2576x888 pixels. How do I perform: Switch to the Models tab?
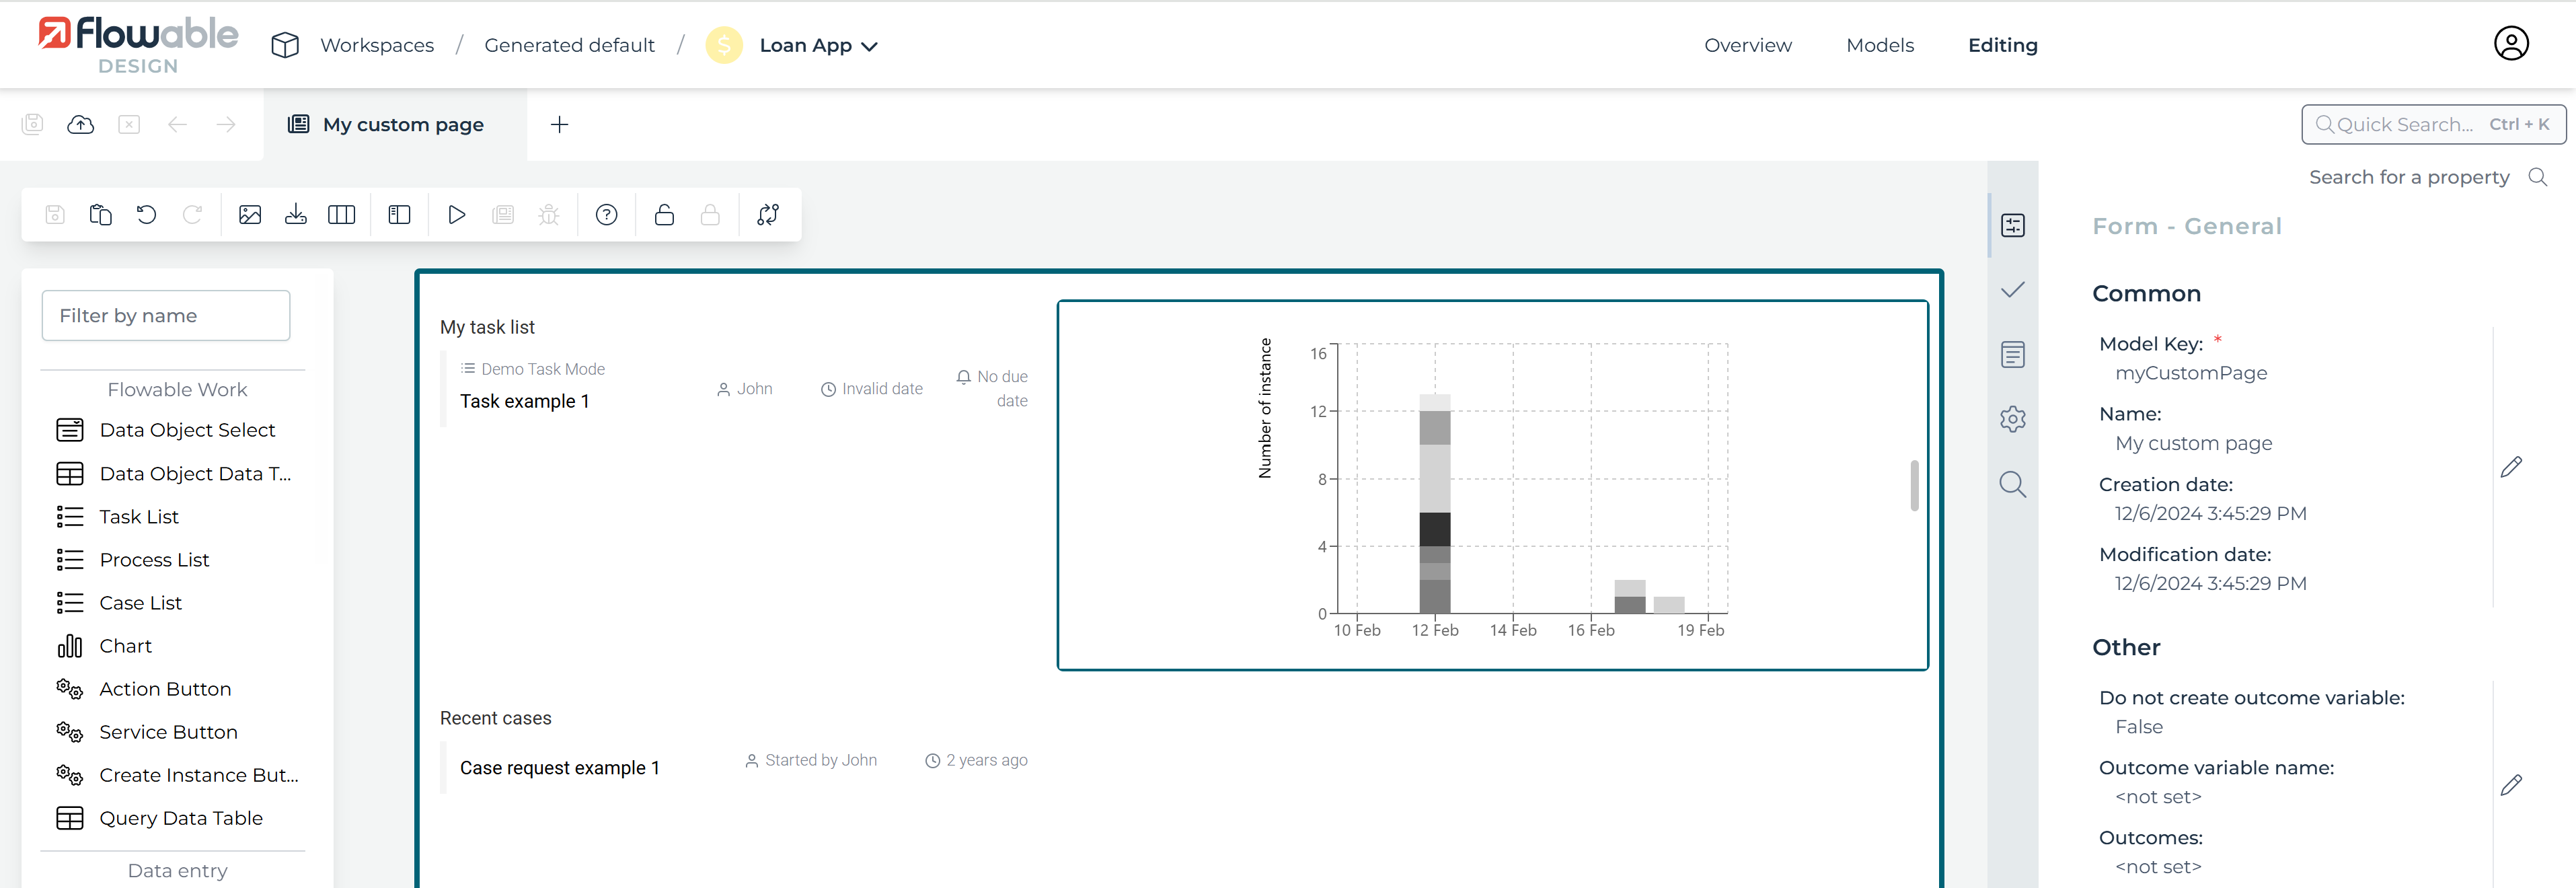tap(1879, 45)
